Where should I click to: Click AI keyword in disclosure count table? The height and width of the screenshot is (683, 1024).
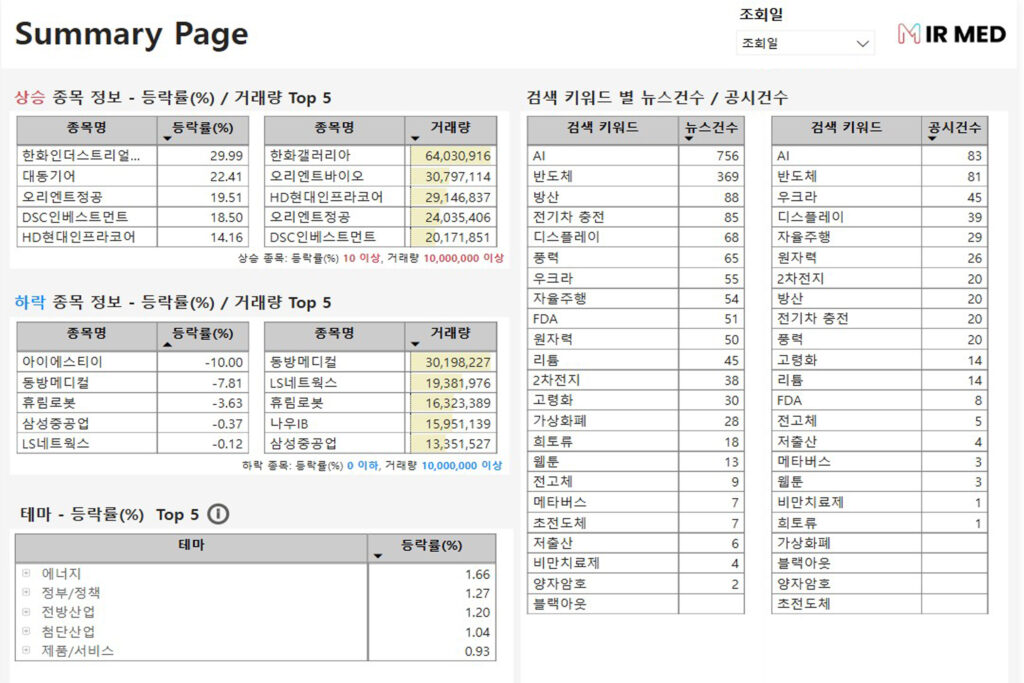click(x=783, y=156)
